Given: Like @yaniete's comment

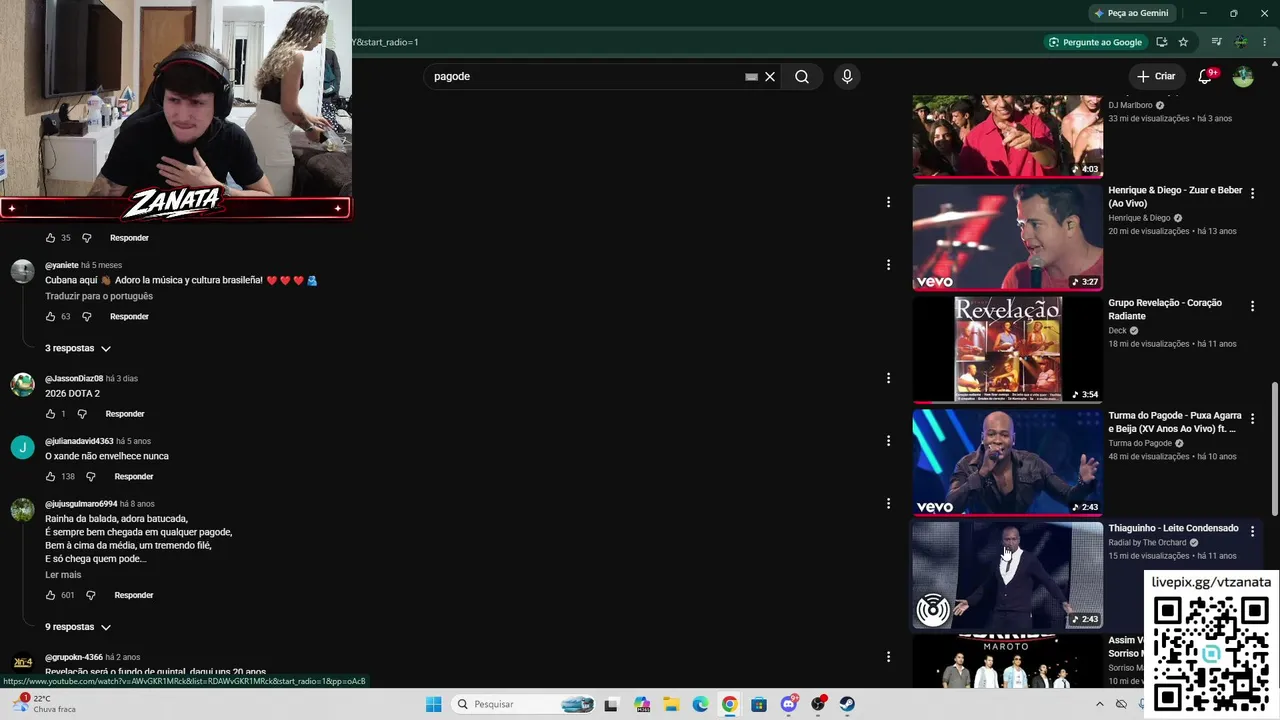Looking at the screenshot, I should tap(51, 317).
